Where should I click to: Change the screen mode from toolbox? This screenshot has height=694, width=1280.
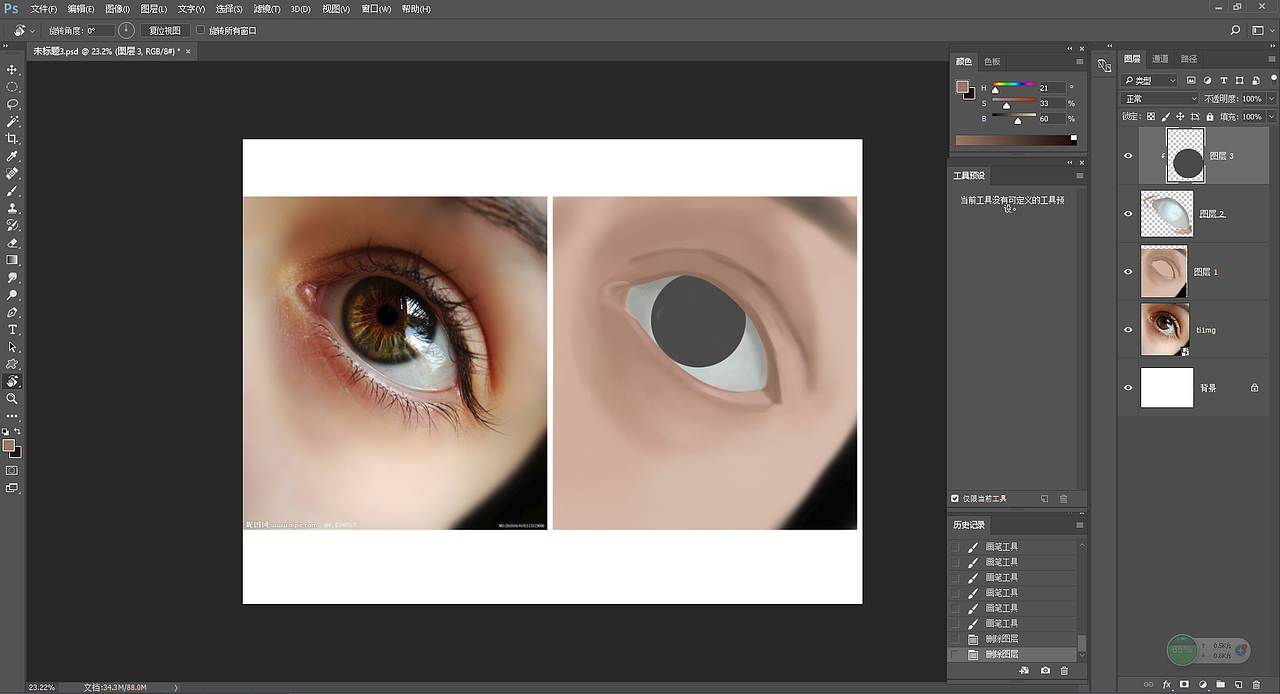13,488
